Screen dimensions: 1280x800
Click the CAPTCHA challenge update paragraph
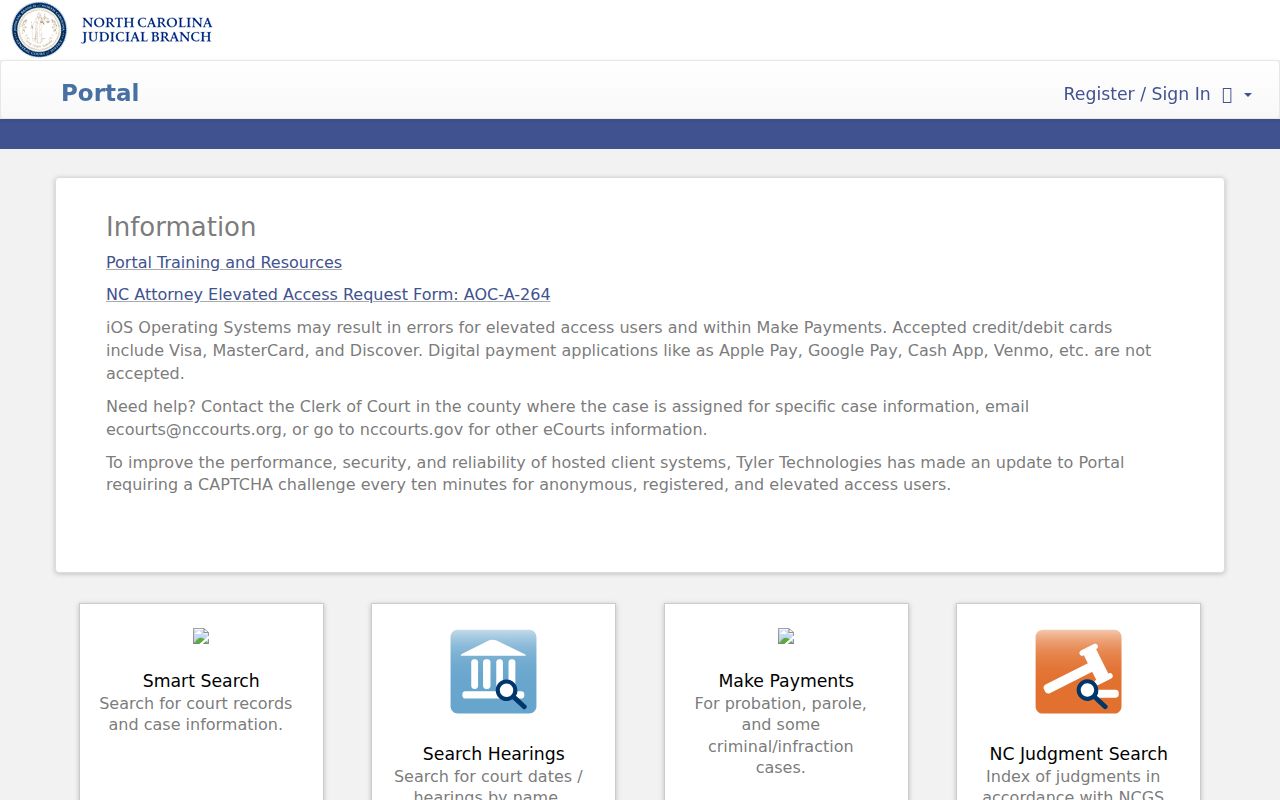pos(615,473)
